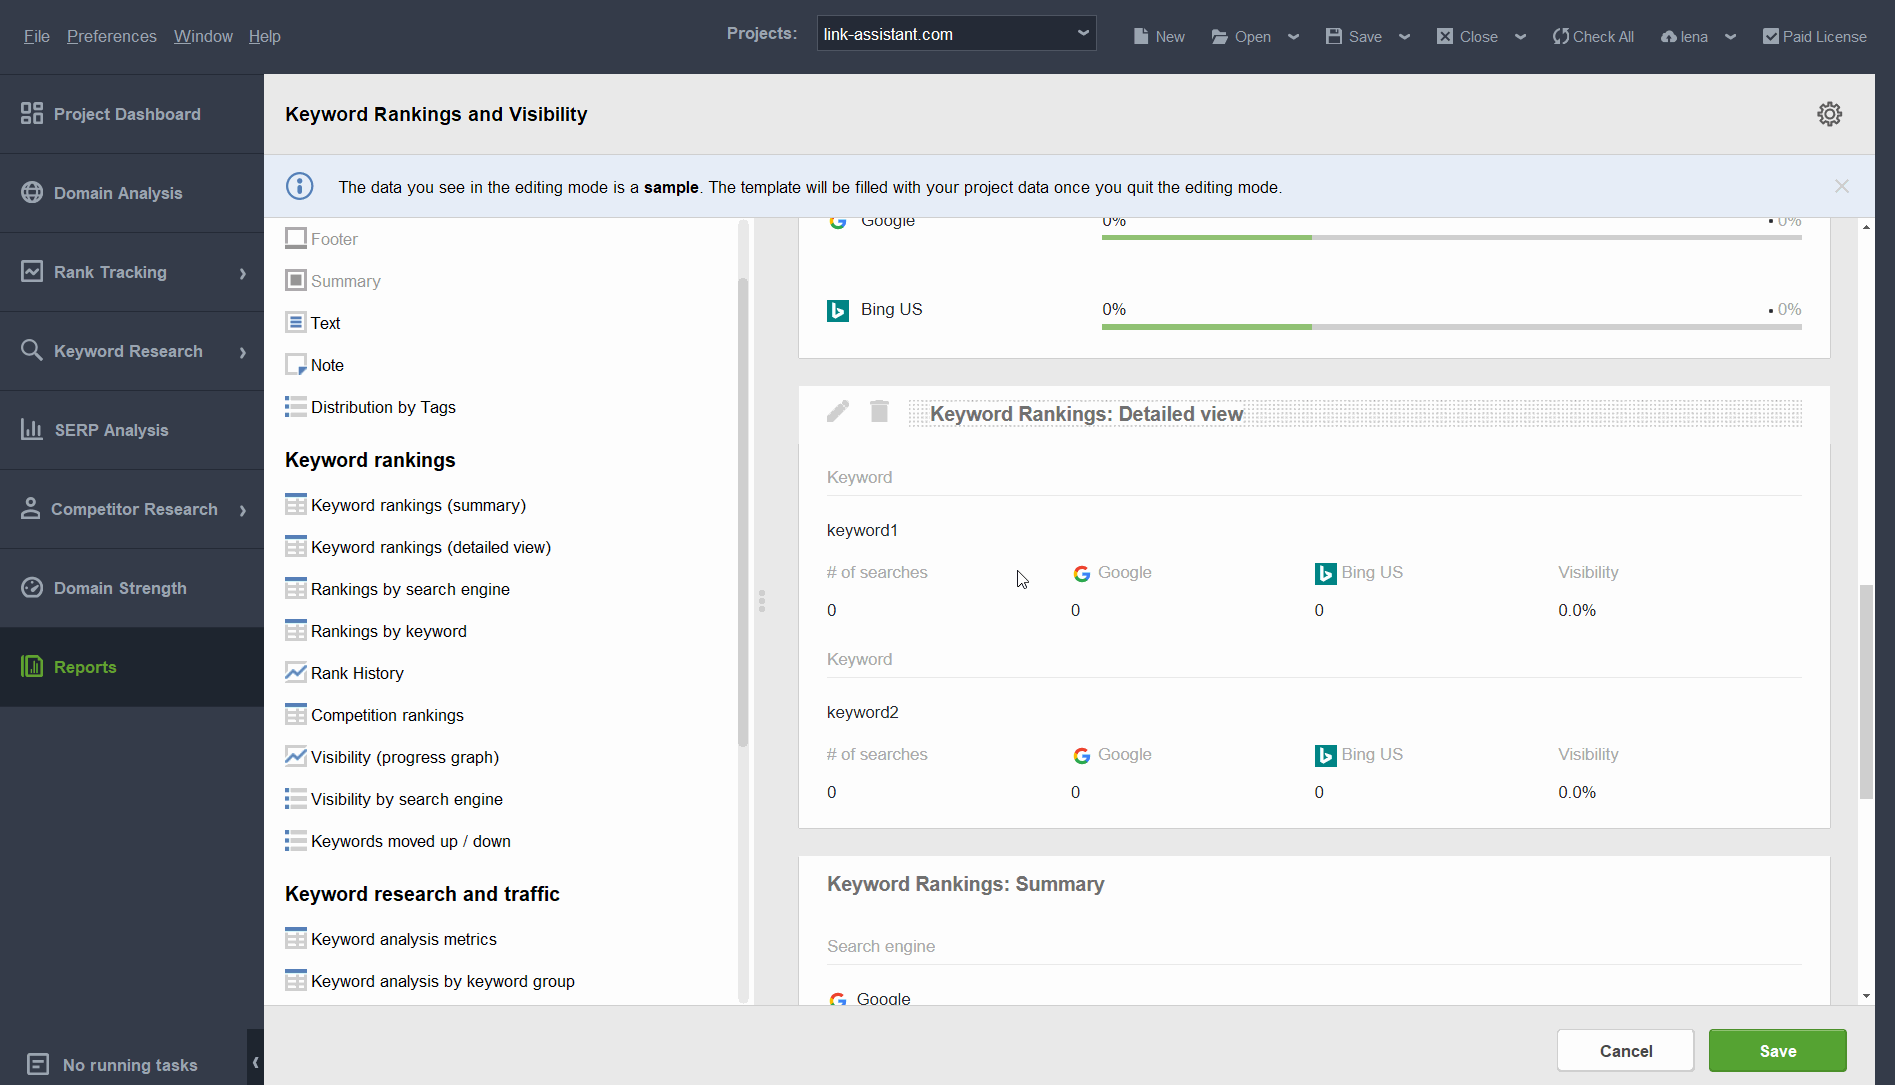The width and height of the screenshot is (1895, 1085).
Task: Select Keywords moved up / down widget
Action: (397, 841)
